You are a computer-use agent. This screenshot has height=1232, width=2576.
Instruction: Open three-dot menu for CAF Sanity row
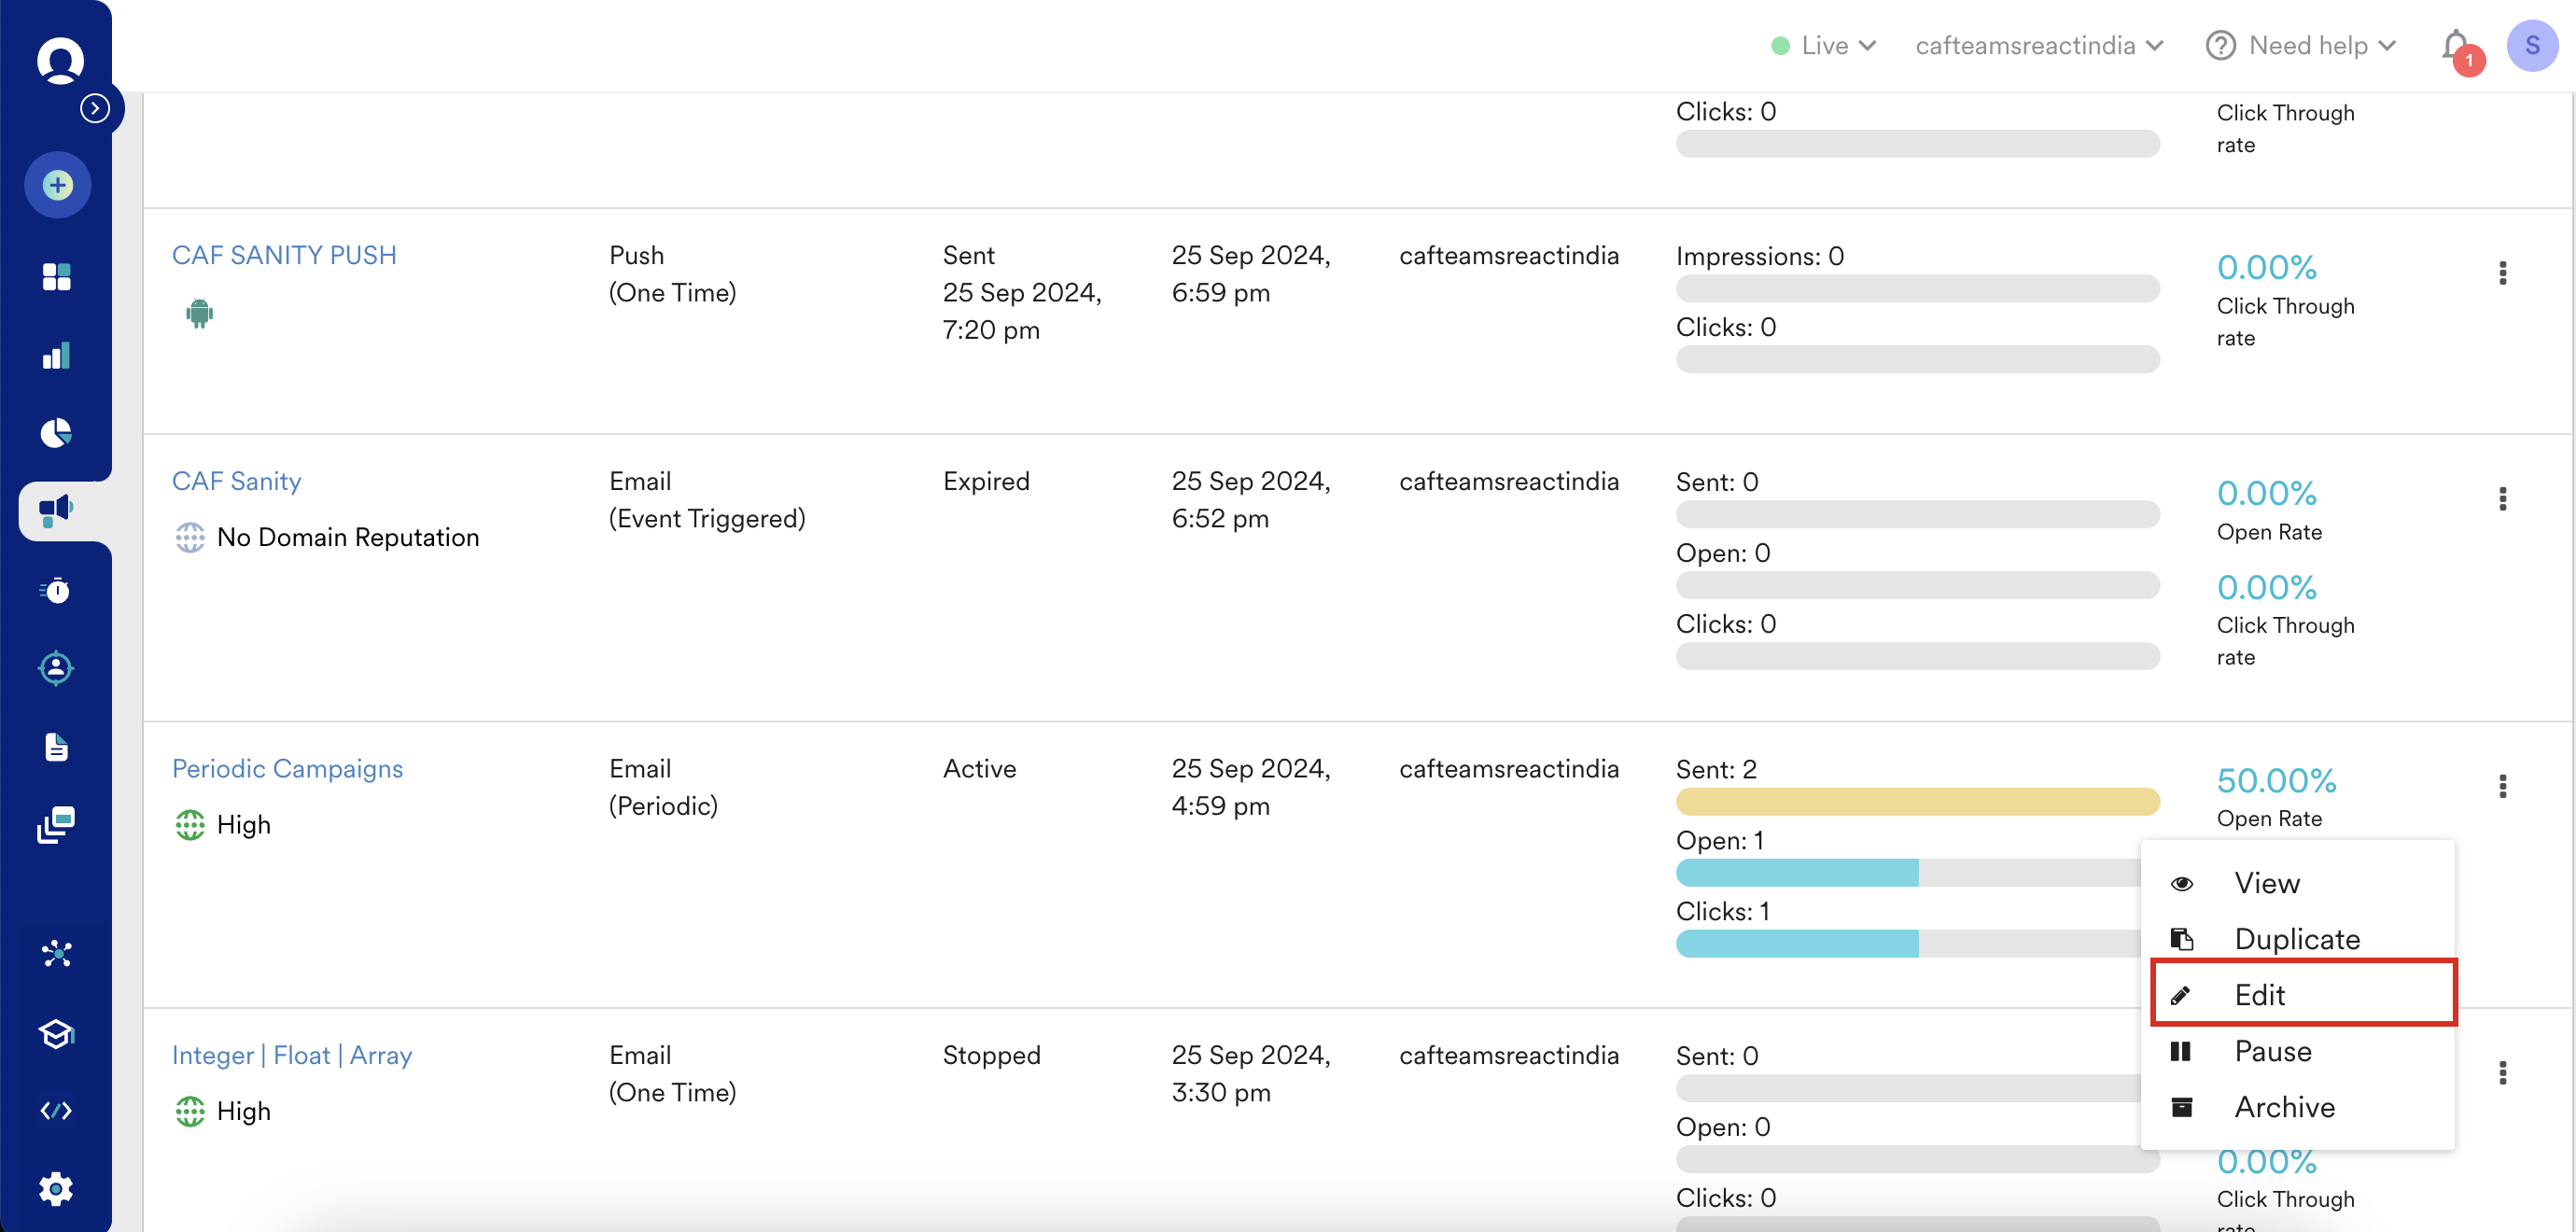[x=2502, y=499]
